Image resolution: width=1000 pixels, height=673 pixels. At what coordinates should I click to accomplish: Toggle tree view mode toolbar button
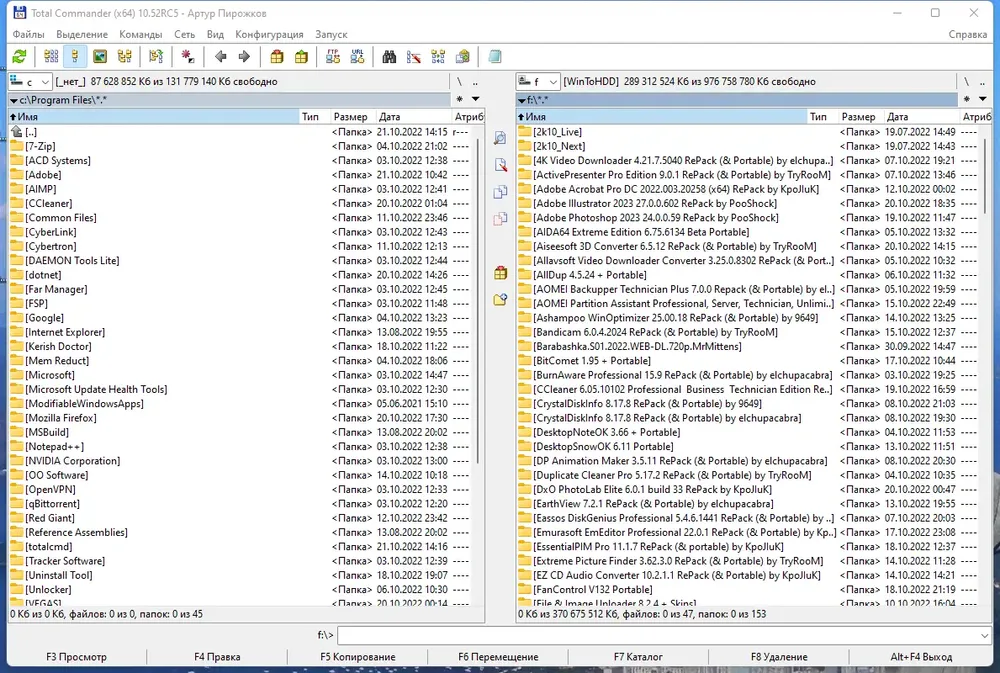point(124,57)
